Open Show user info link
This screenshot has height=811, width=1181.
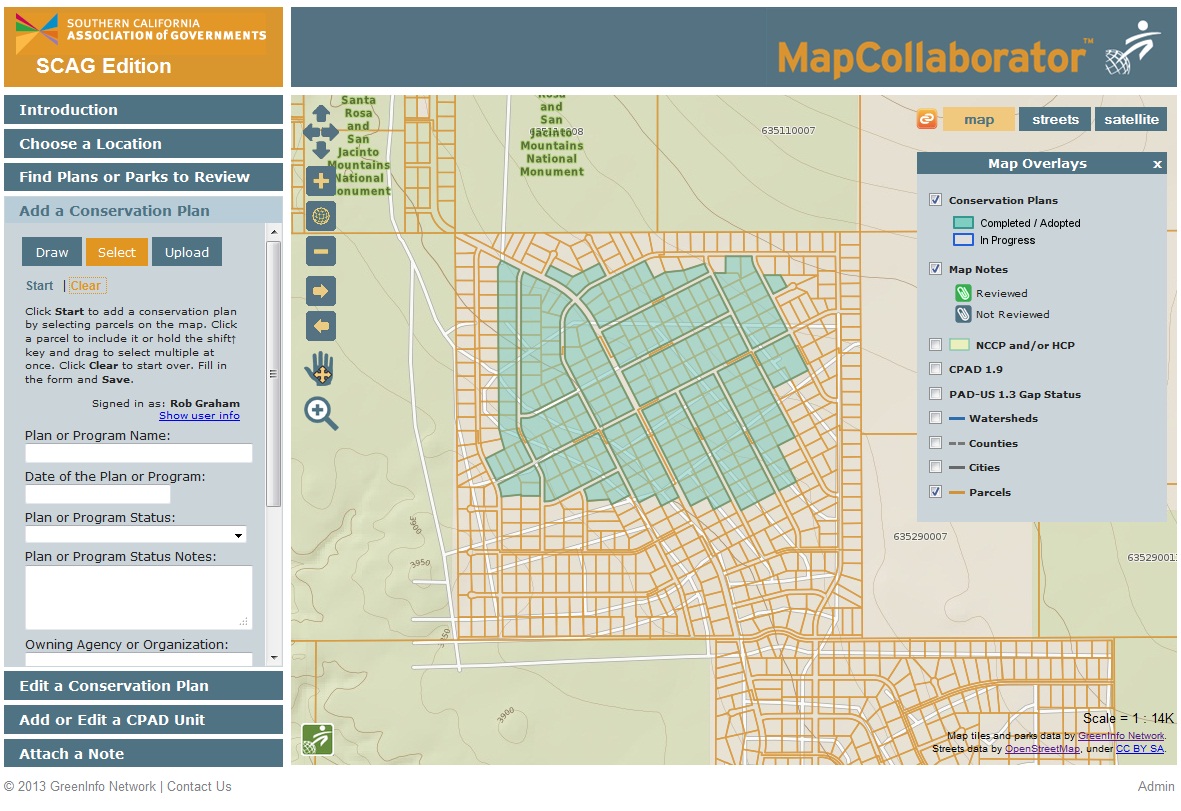tap(200, 416)
